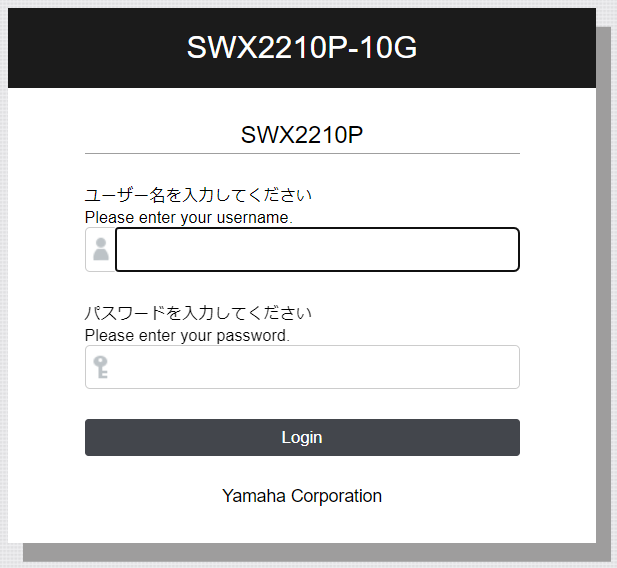Click white space left of the Login button
The image size is (617, 568).
tap(46, 438)
